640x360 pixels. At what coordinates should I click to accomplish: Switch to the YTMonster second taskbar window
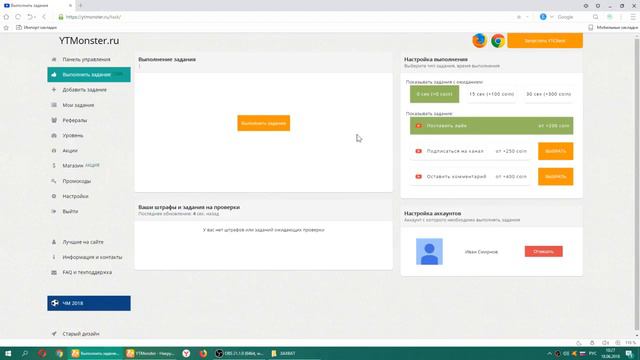pyautogui.click(x=150, y=353)
